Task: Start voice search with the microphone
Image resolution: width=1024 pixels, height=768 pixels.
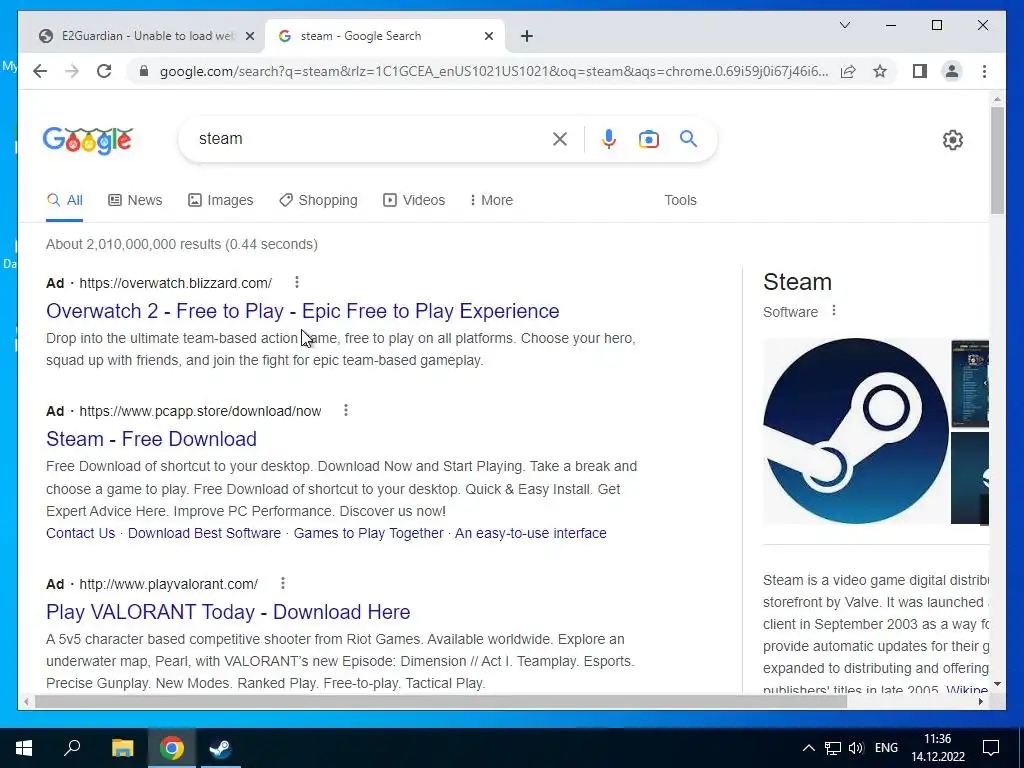Action: click(x=609, y=138)
